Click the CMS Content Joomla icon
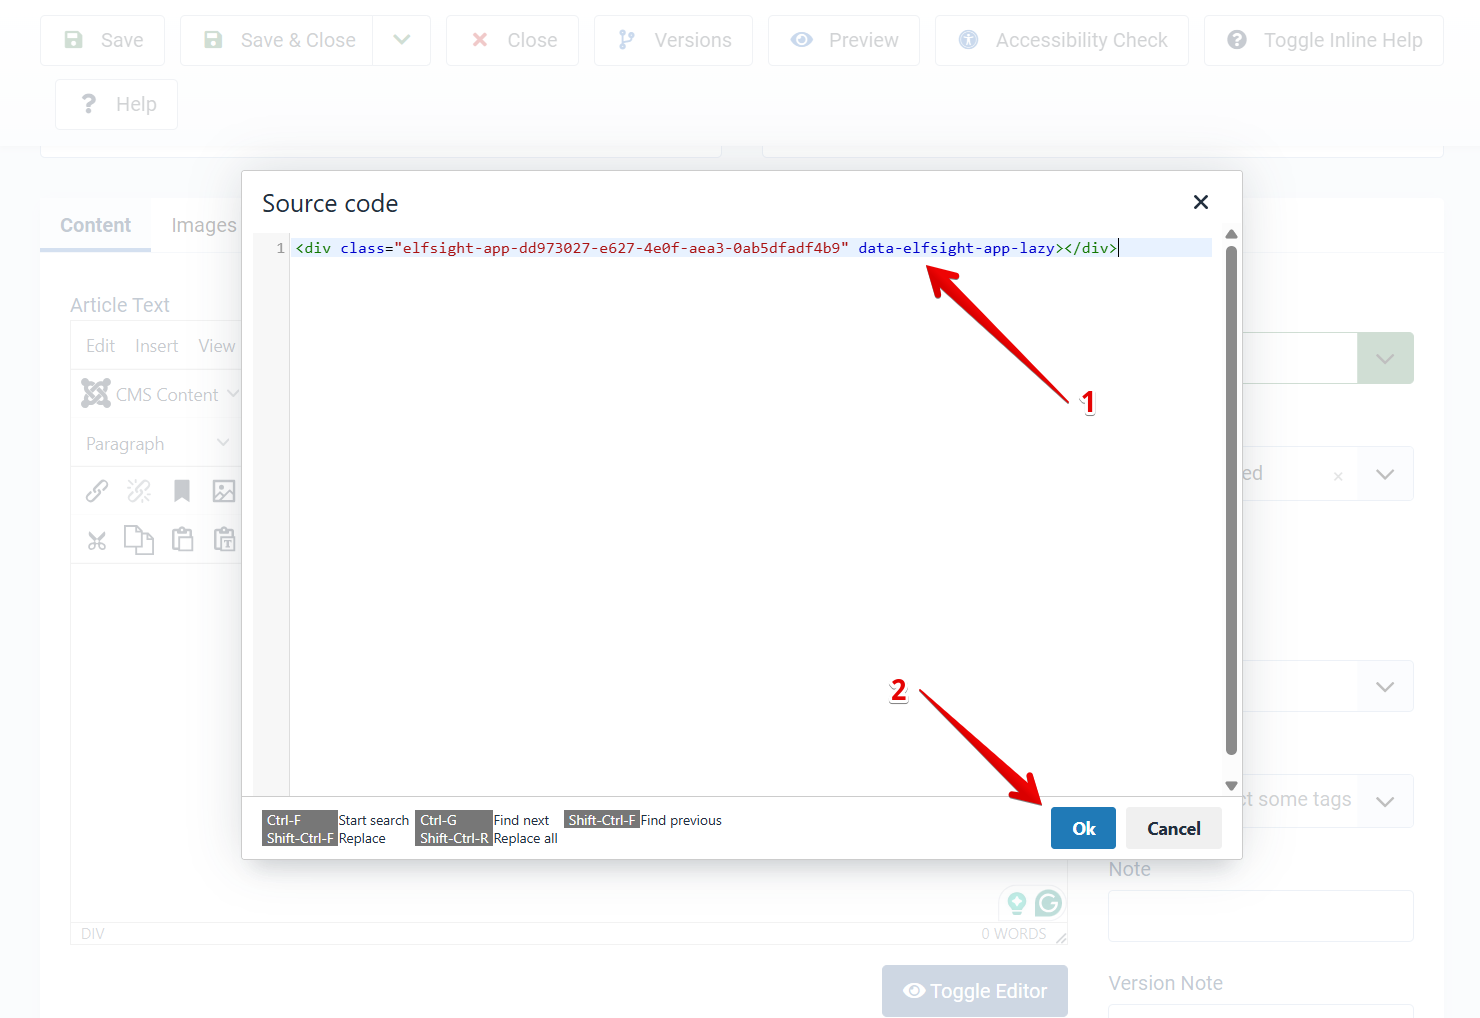Screen dimensions: 1480x1018 (x=96, y=393)
